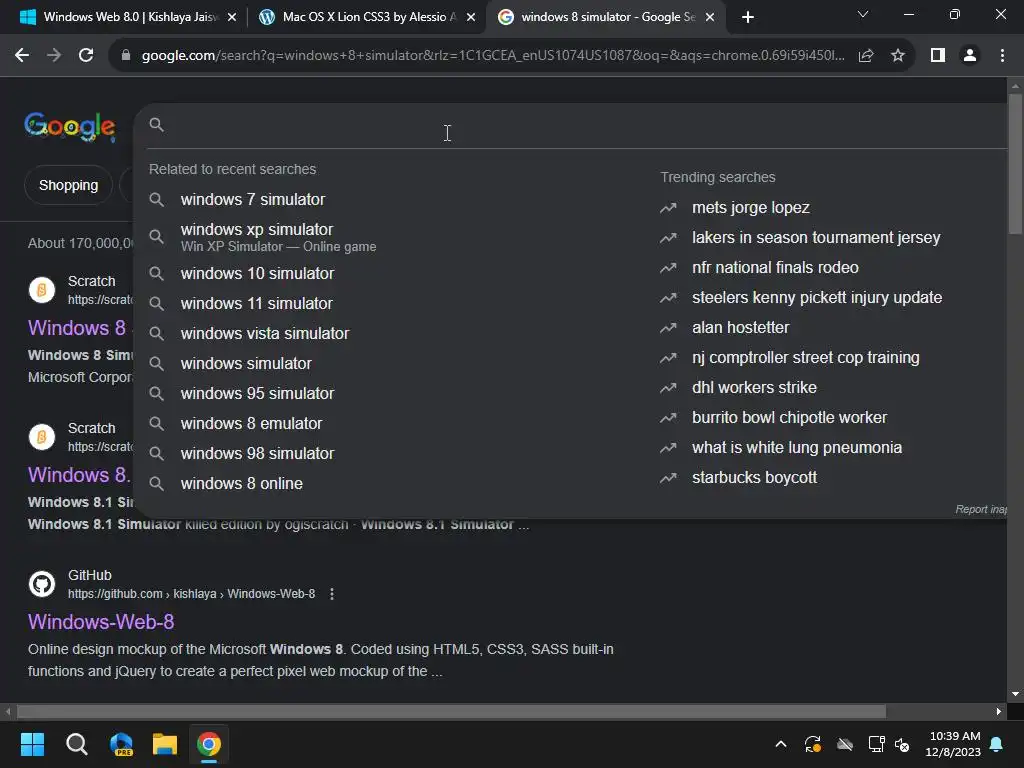1024x768 pixels.
Task: Open the tab search chevron
Action: (863, 14)
